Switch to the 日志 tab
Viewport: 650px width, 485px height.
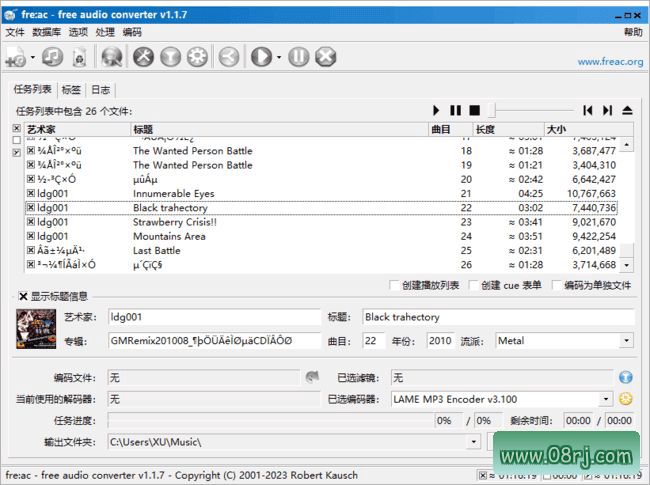click(100, 89)
